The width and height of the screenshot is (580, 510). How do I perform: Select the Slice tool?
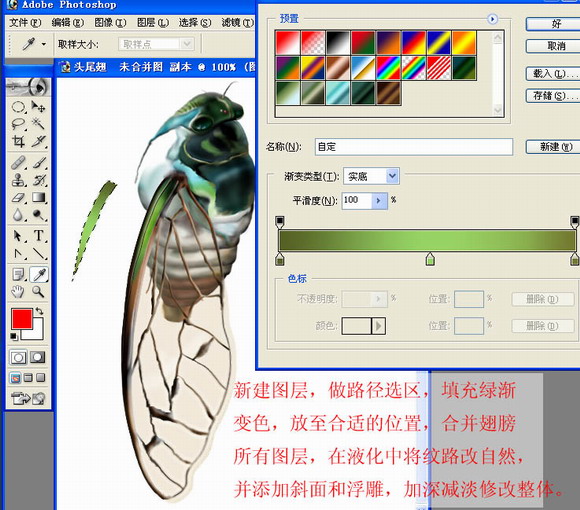[38, 141]
